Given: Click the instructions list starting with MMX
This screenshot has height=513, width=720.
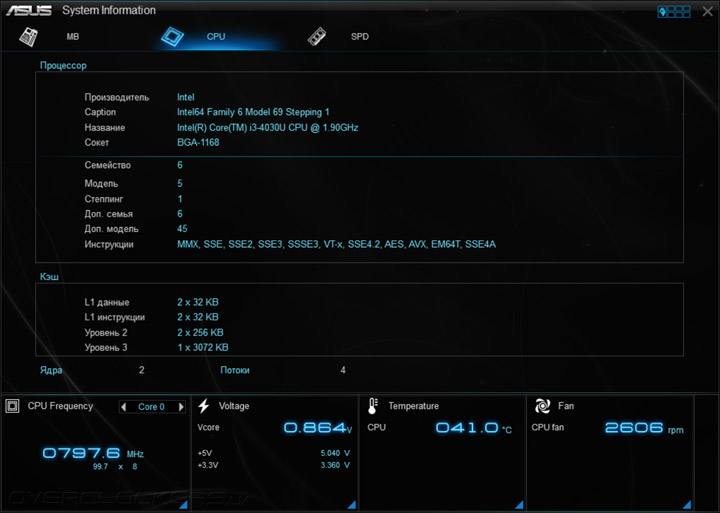Looking at the screenshot, I should pyautogui.click(x=337, y=244).
